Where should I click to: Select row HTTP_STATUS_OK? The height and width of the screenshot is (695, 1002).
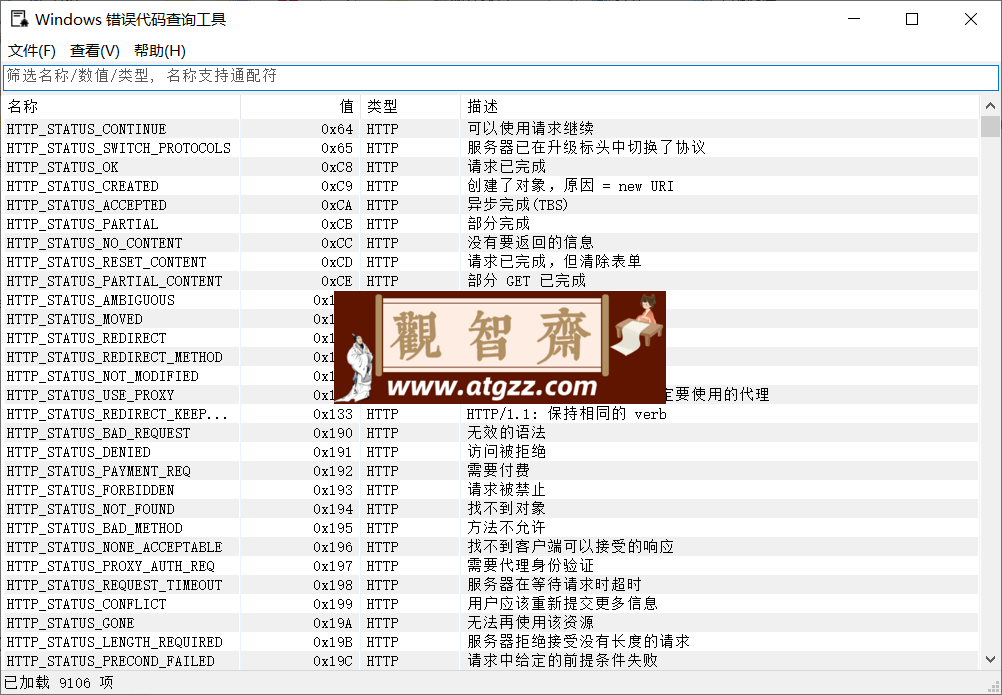[491, 167]
